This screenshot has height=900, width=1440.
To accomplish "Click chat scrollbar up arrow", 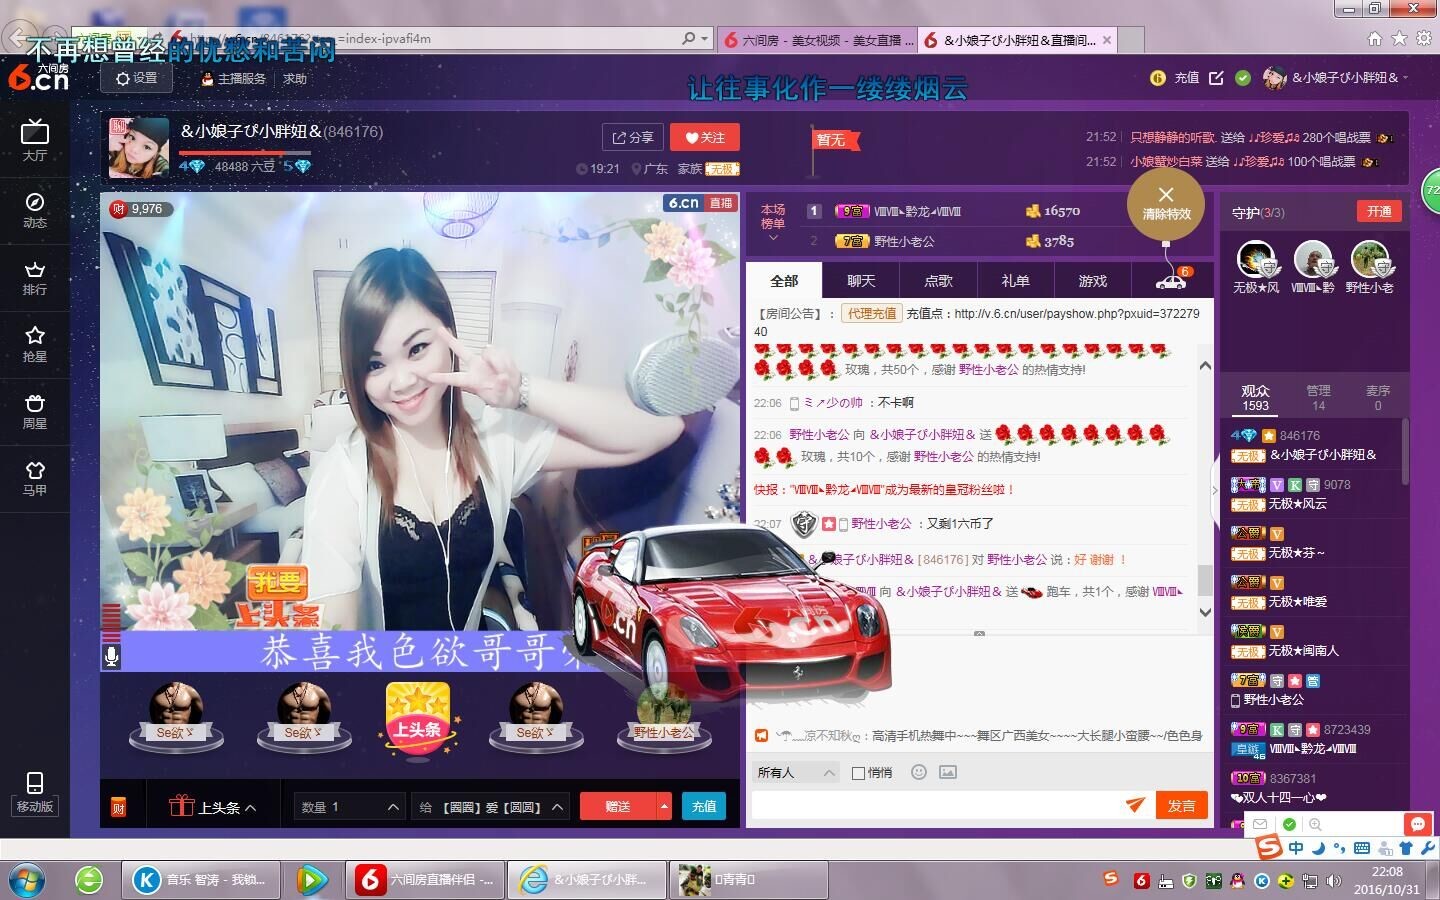I will pos(1205,366).
